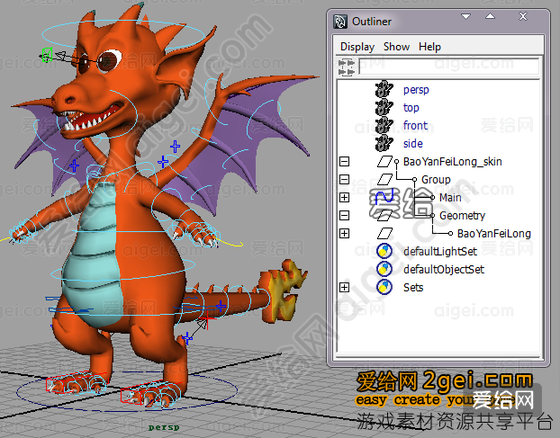Select the Main node label
This screenshot has height=438, width=560.
(x=450, y=197)
